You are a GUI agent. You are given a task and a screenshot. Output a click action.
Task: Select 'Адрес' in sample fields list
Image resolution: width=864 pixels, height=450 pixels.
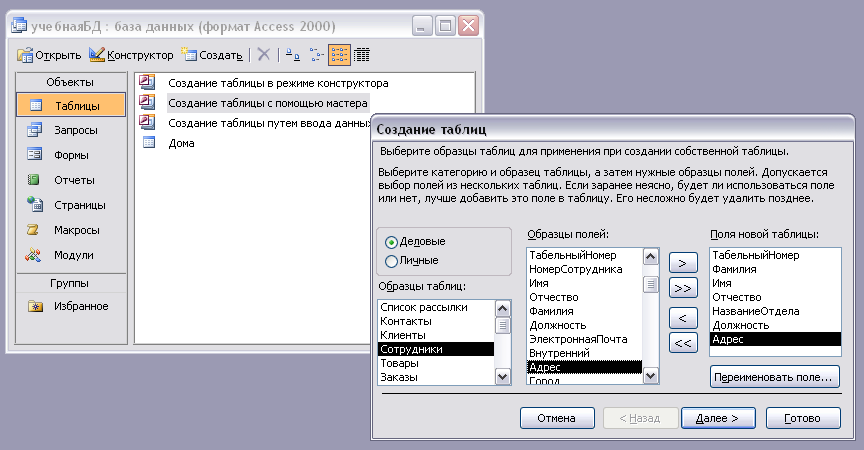pos(585,367)
